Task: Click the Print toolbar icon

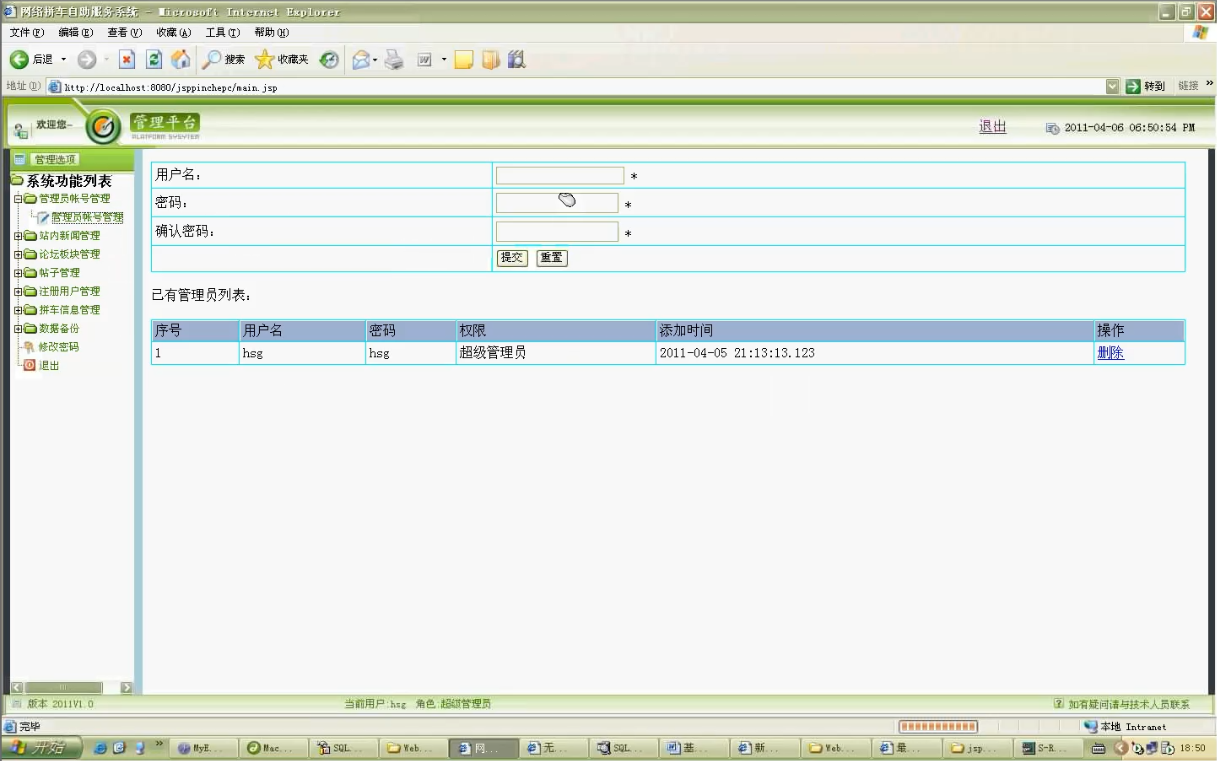Action: click(394, 60)
